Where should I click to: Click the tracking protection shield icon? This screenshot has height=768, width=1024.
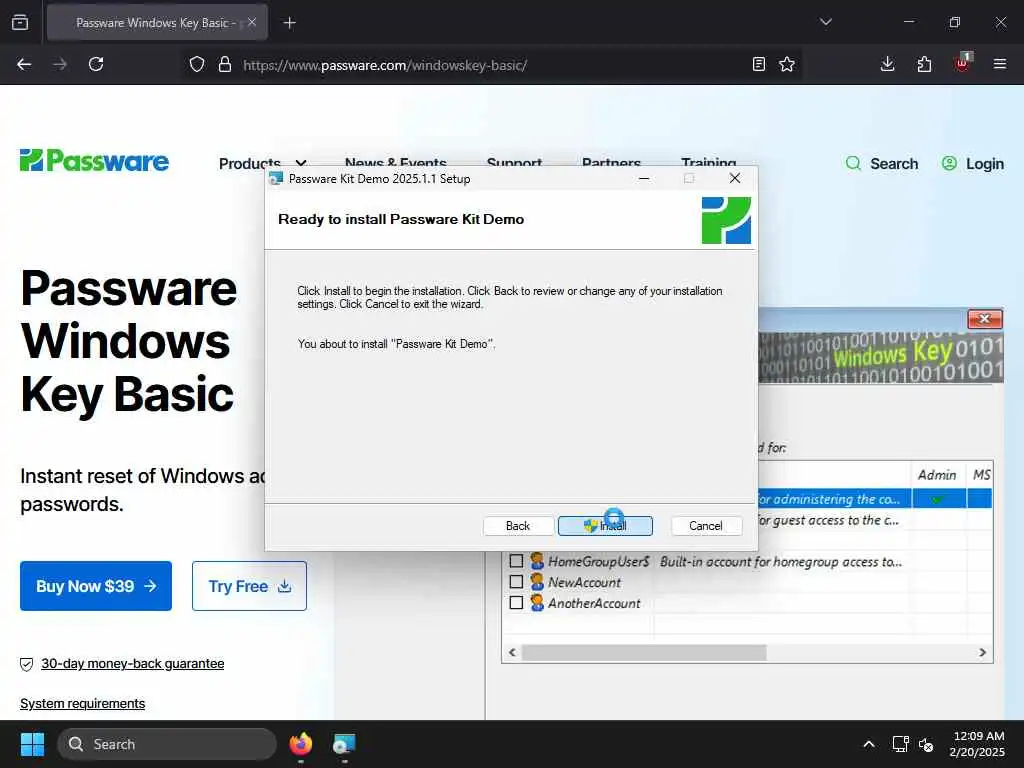[197, 64]
